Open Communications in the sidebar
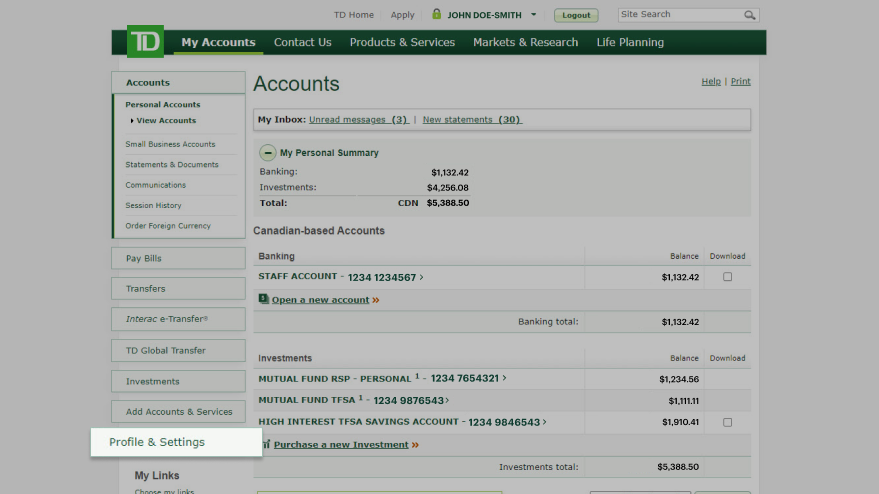The height and width of the screenshot is (494, 879). pyautogui.click(x=155, y=185)
